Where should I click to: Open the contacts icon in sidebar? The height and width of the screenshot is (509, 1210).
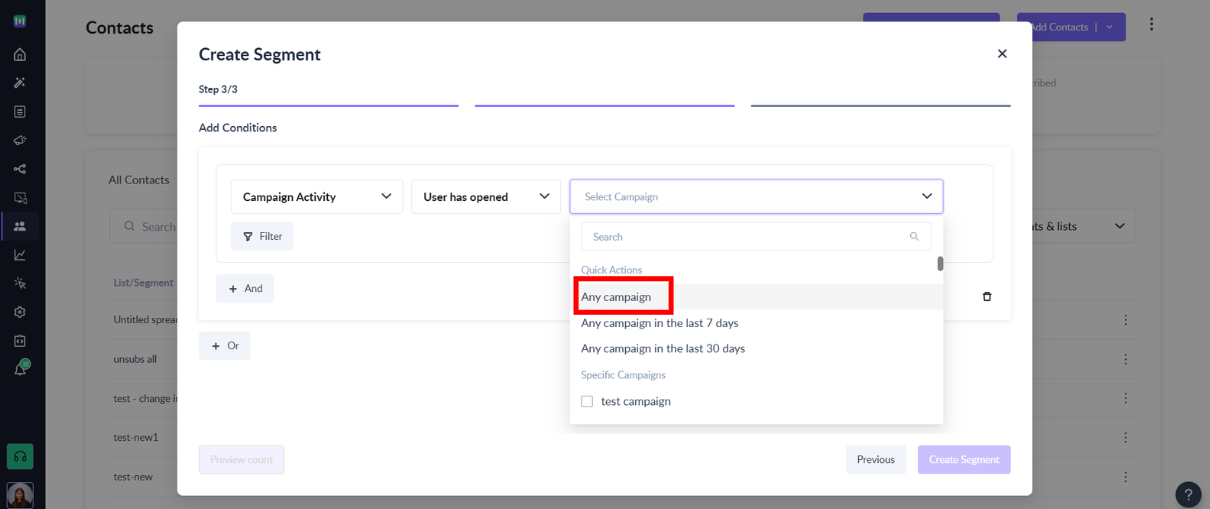(x=20, y=226)
